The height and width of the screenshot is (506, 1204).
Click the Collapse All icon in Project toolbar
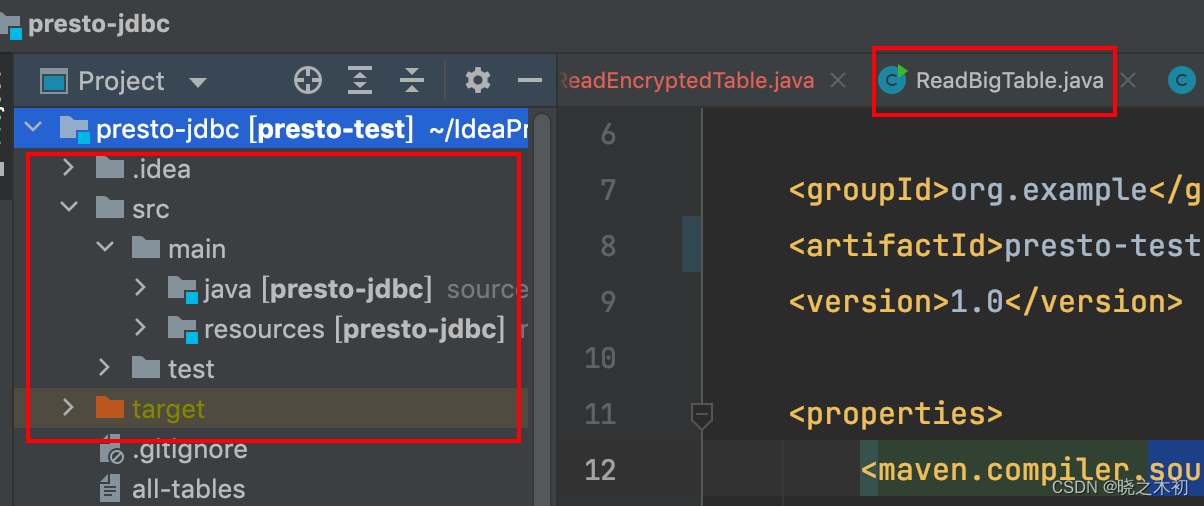(x=412, y=81)
